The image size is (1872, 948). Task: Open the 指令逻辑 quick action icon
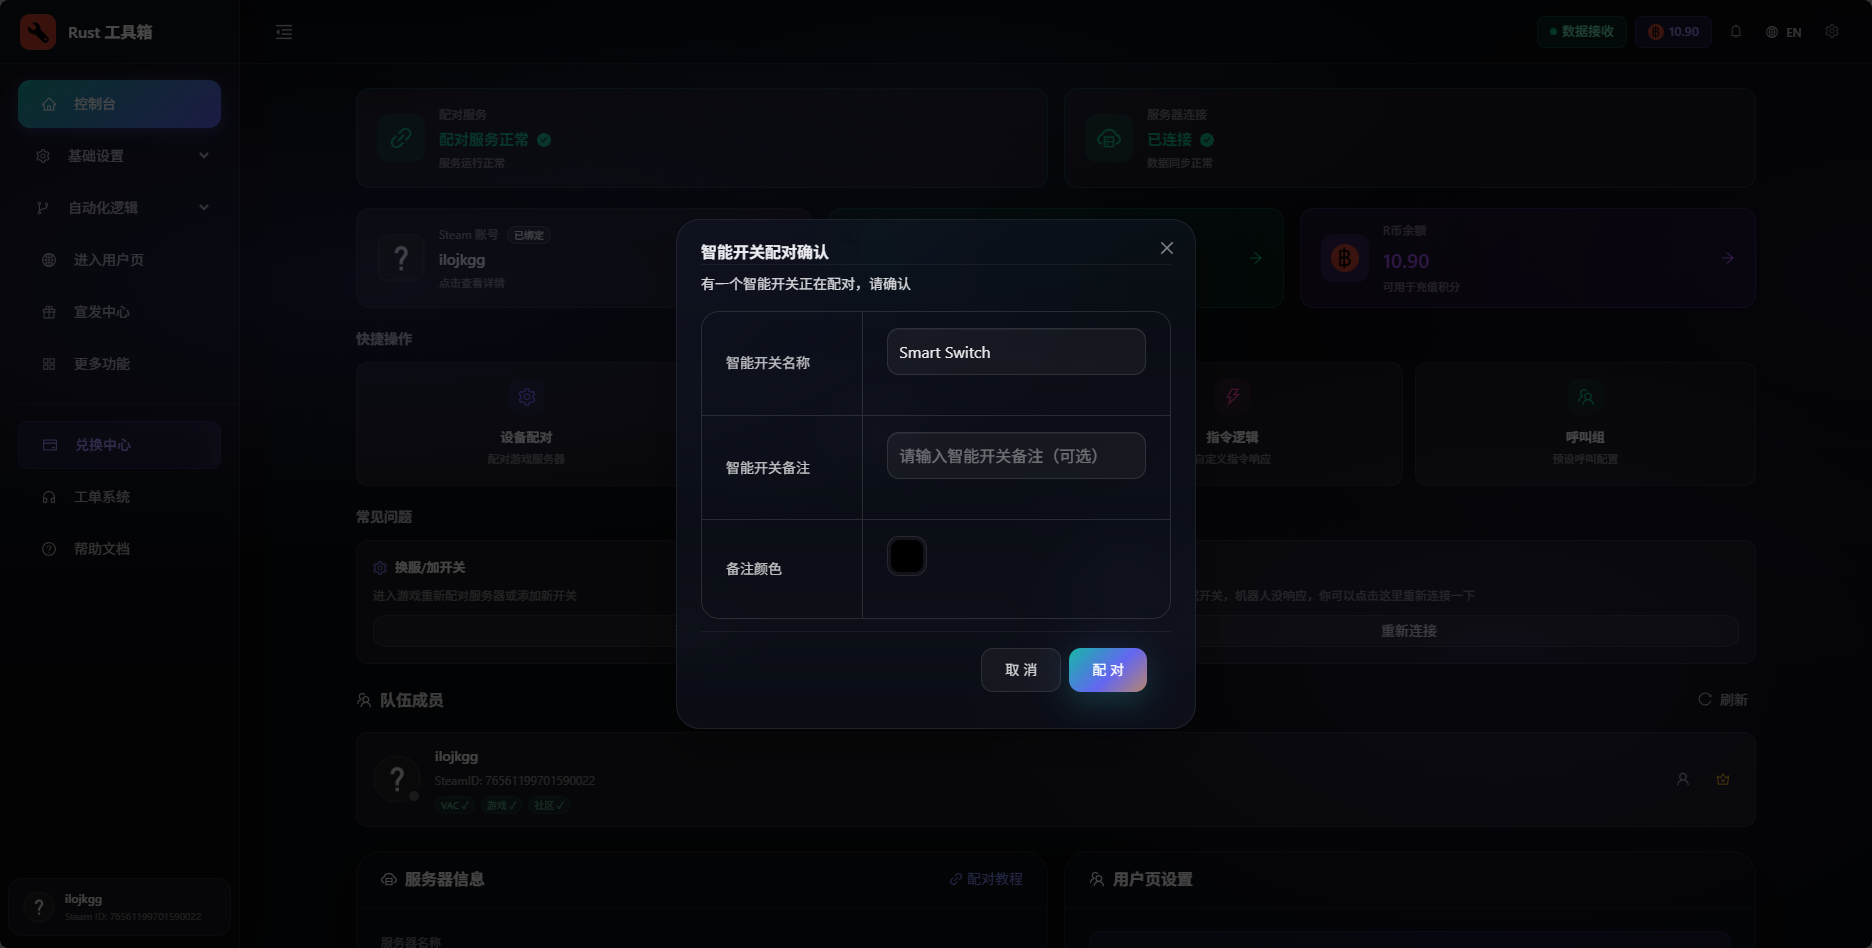(x=1232, y=397)
